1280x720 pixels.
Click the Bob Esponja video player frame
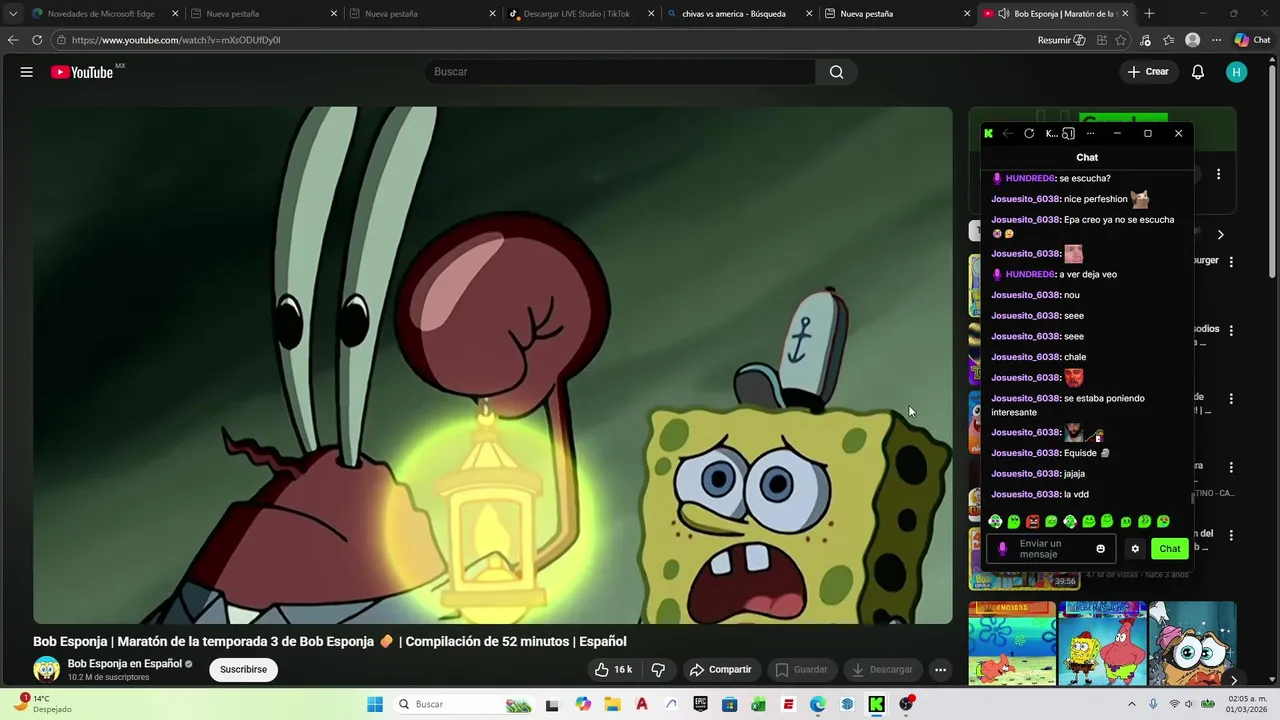(x=493, y=365)
